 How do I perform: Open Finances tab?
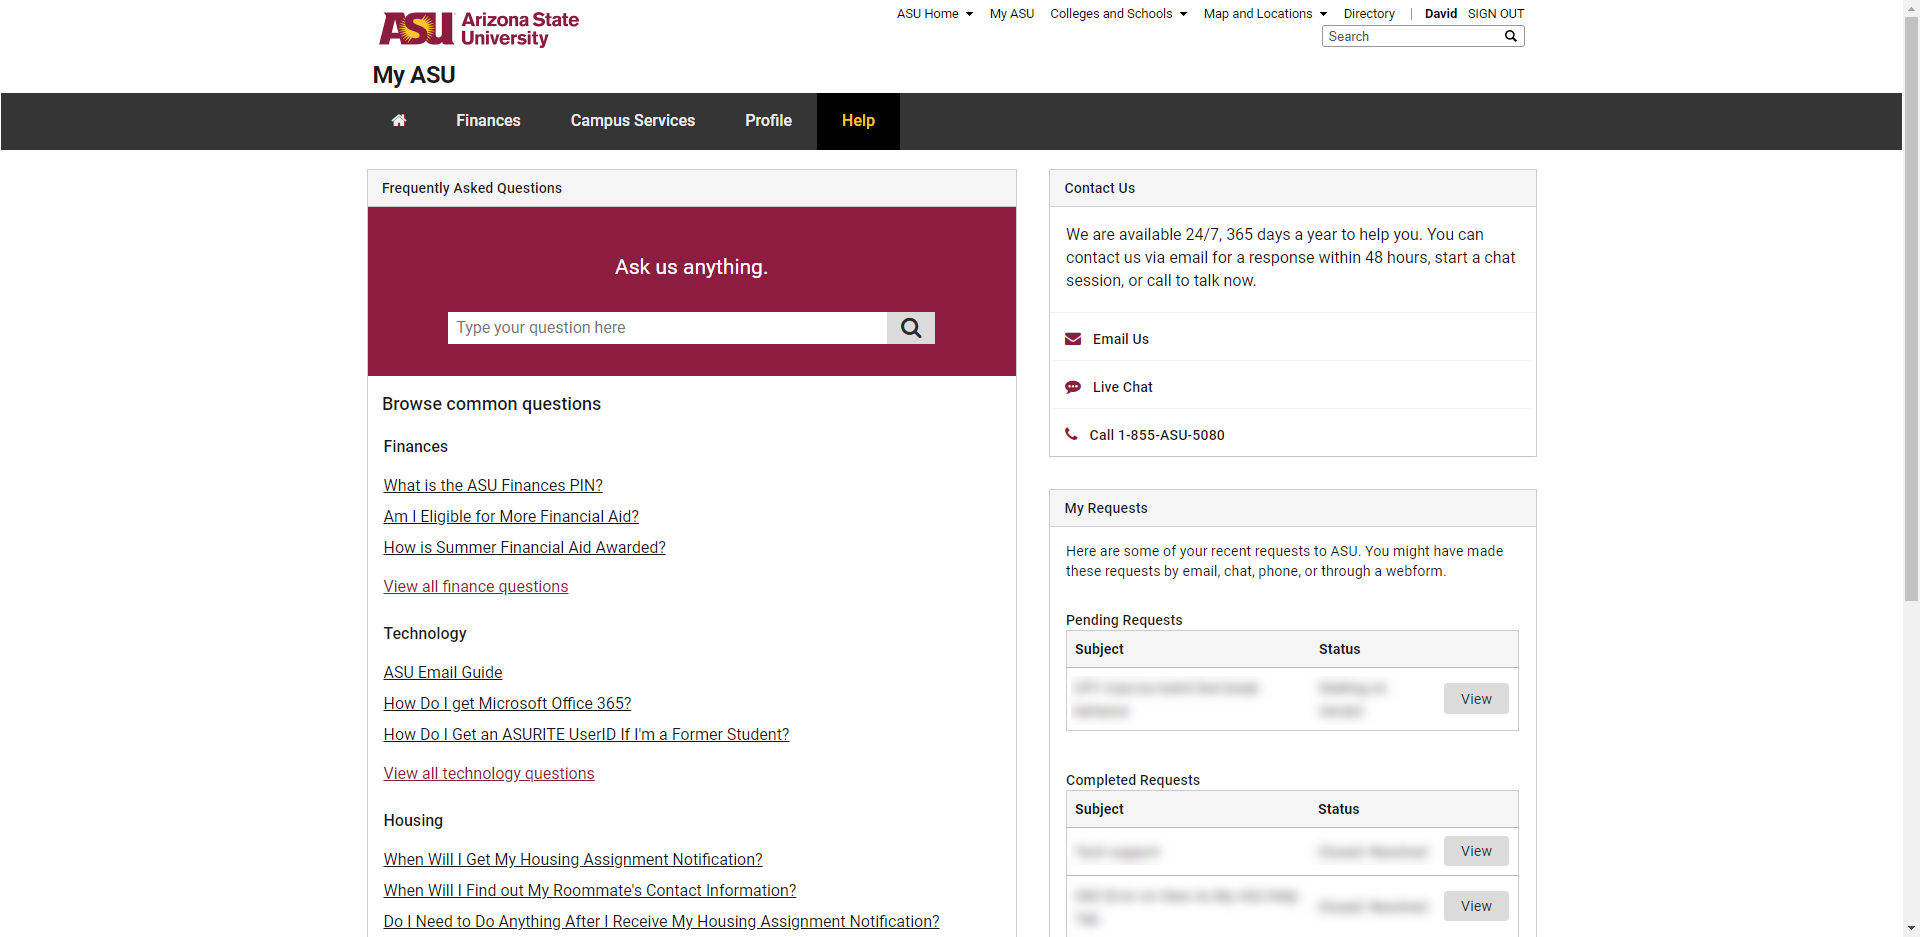(488, 121)
